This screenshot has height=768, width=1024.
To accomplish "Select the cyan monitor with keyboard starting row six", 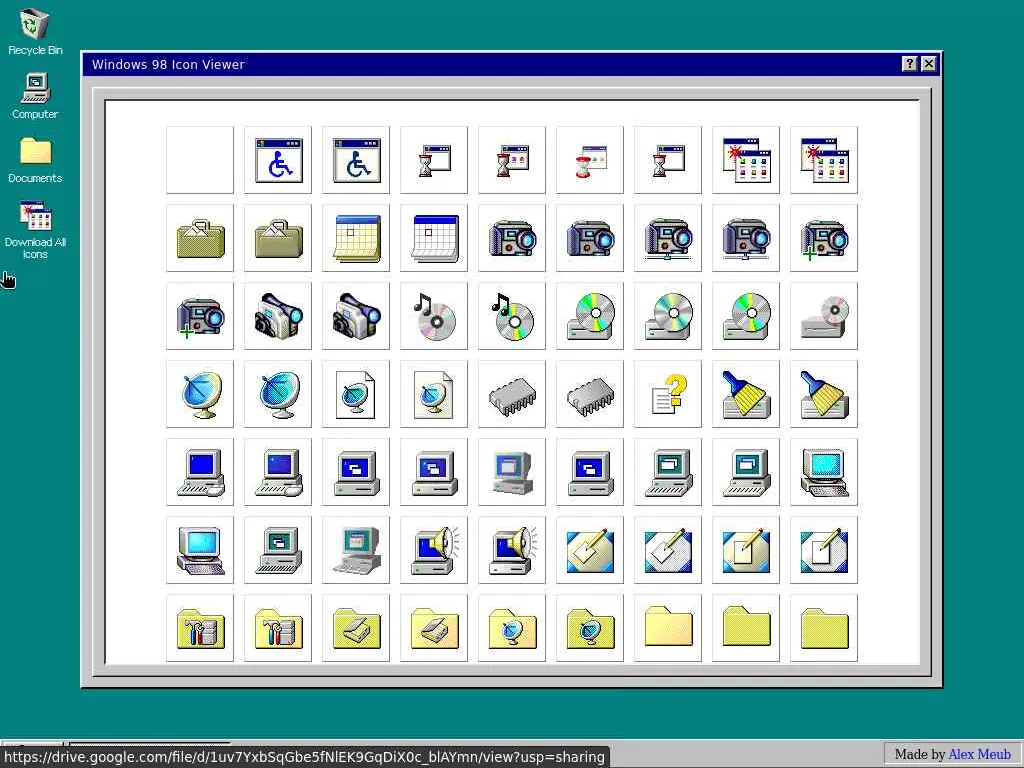I will tap(200, 550).
